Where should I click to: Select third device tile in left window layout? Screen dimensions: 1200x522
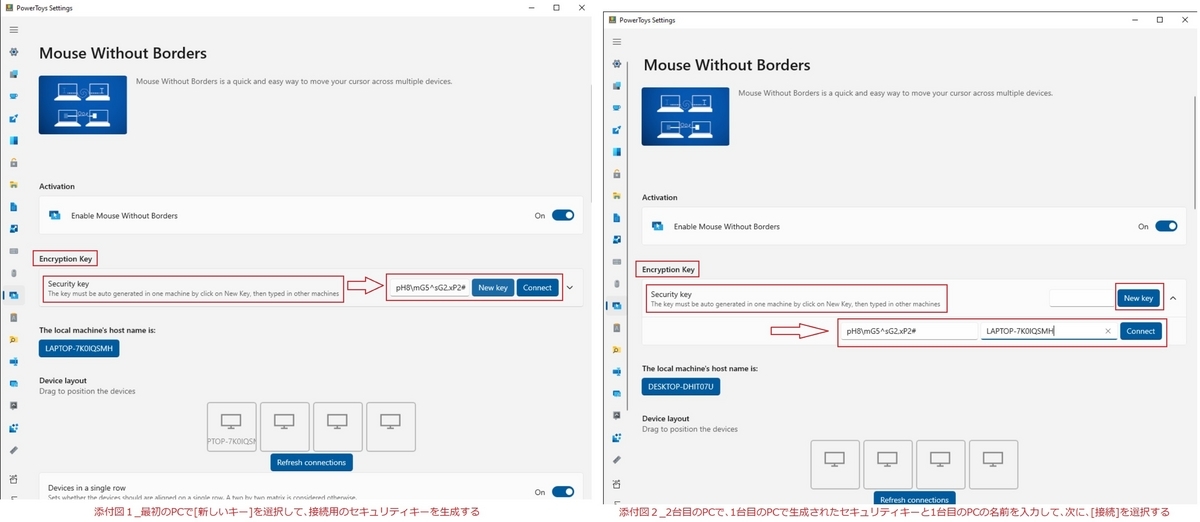[338, 427]
